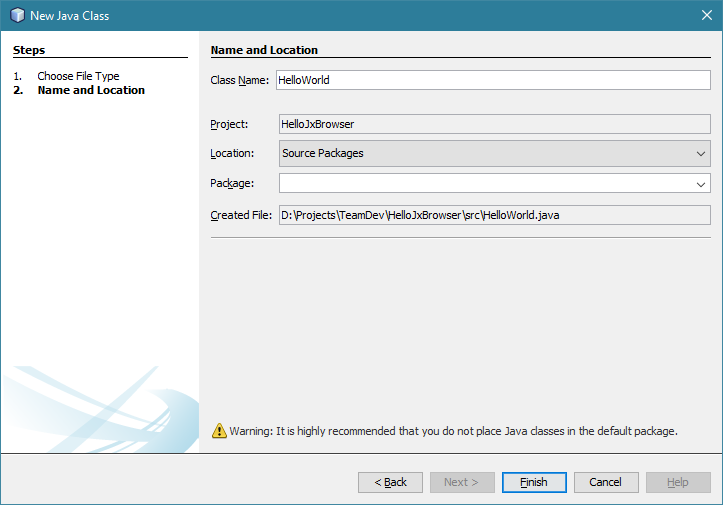Click the 'Class Name:' label
Image resolution: width=723 pixels, height=505 pixels.
click(239, 80)
